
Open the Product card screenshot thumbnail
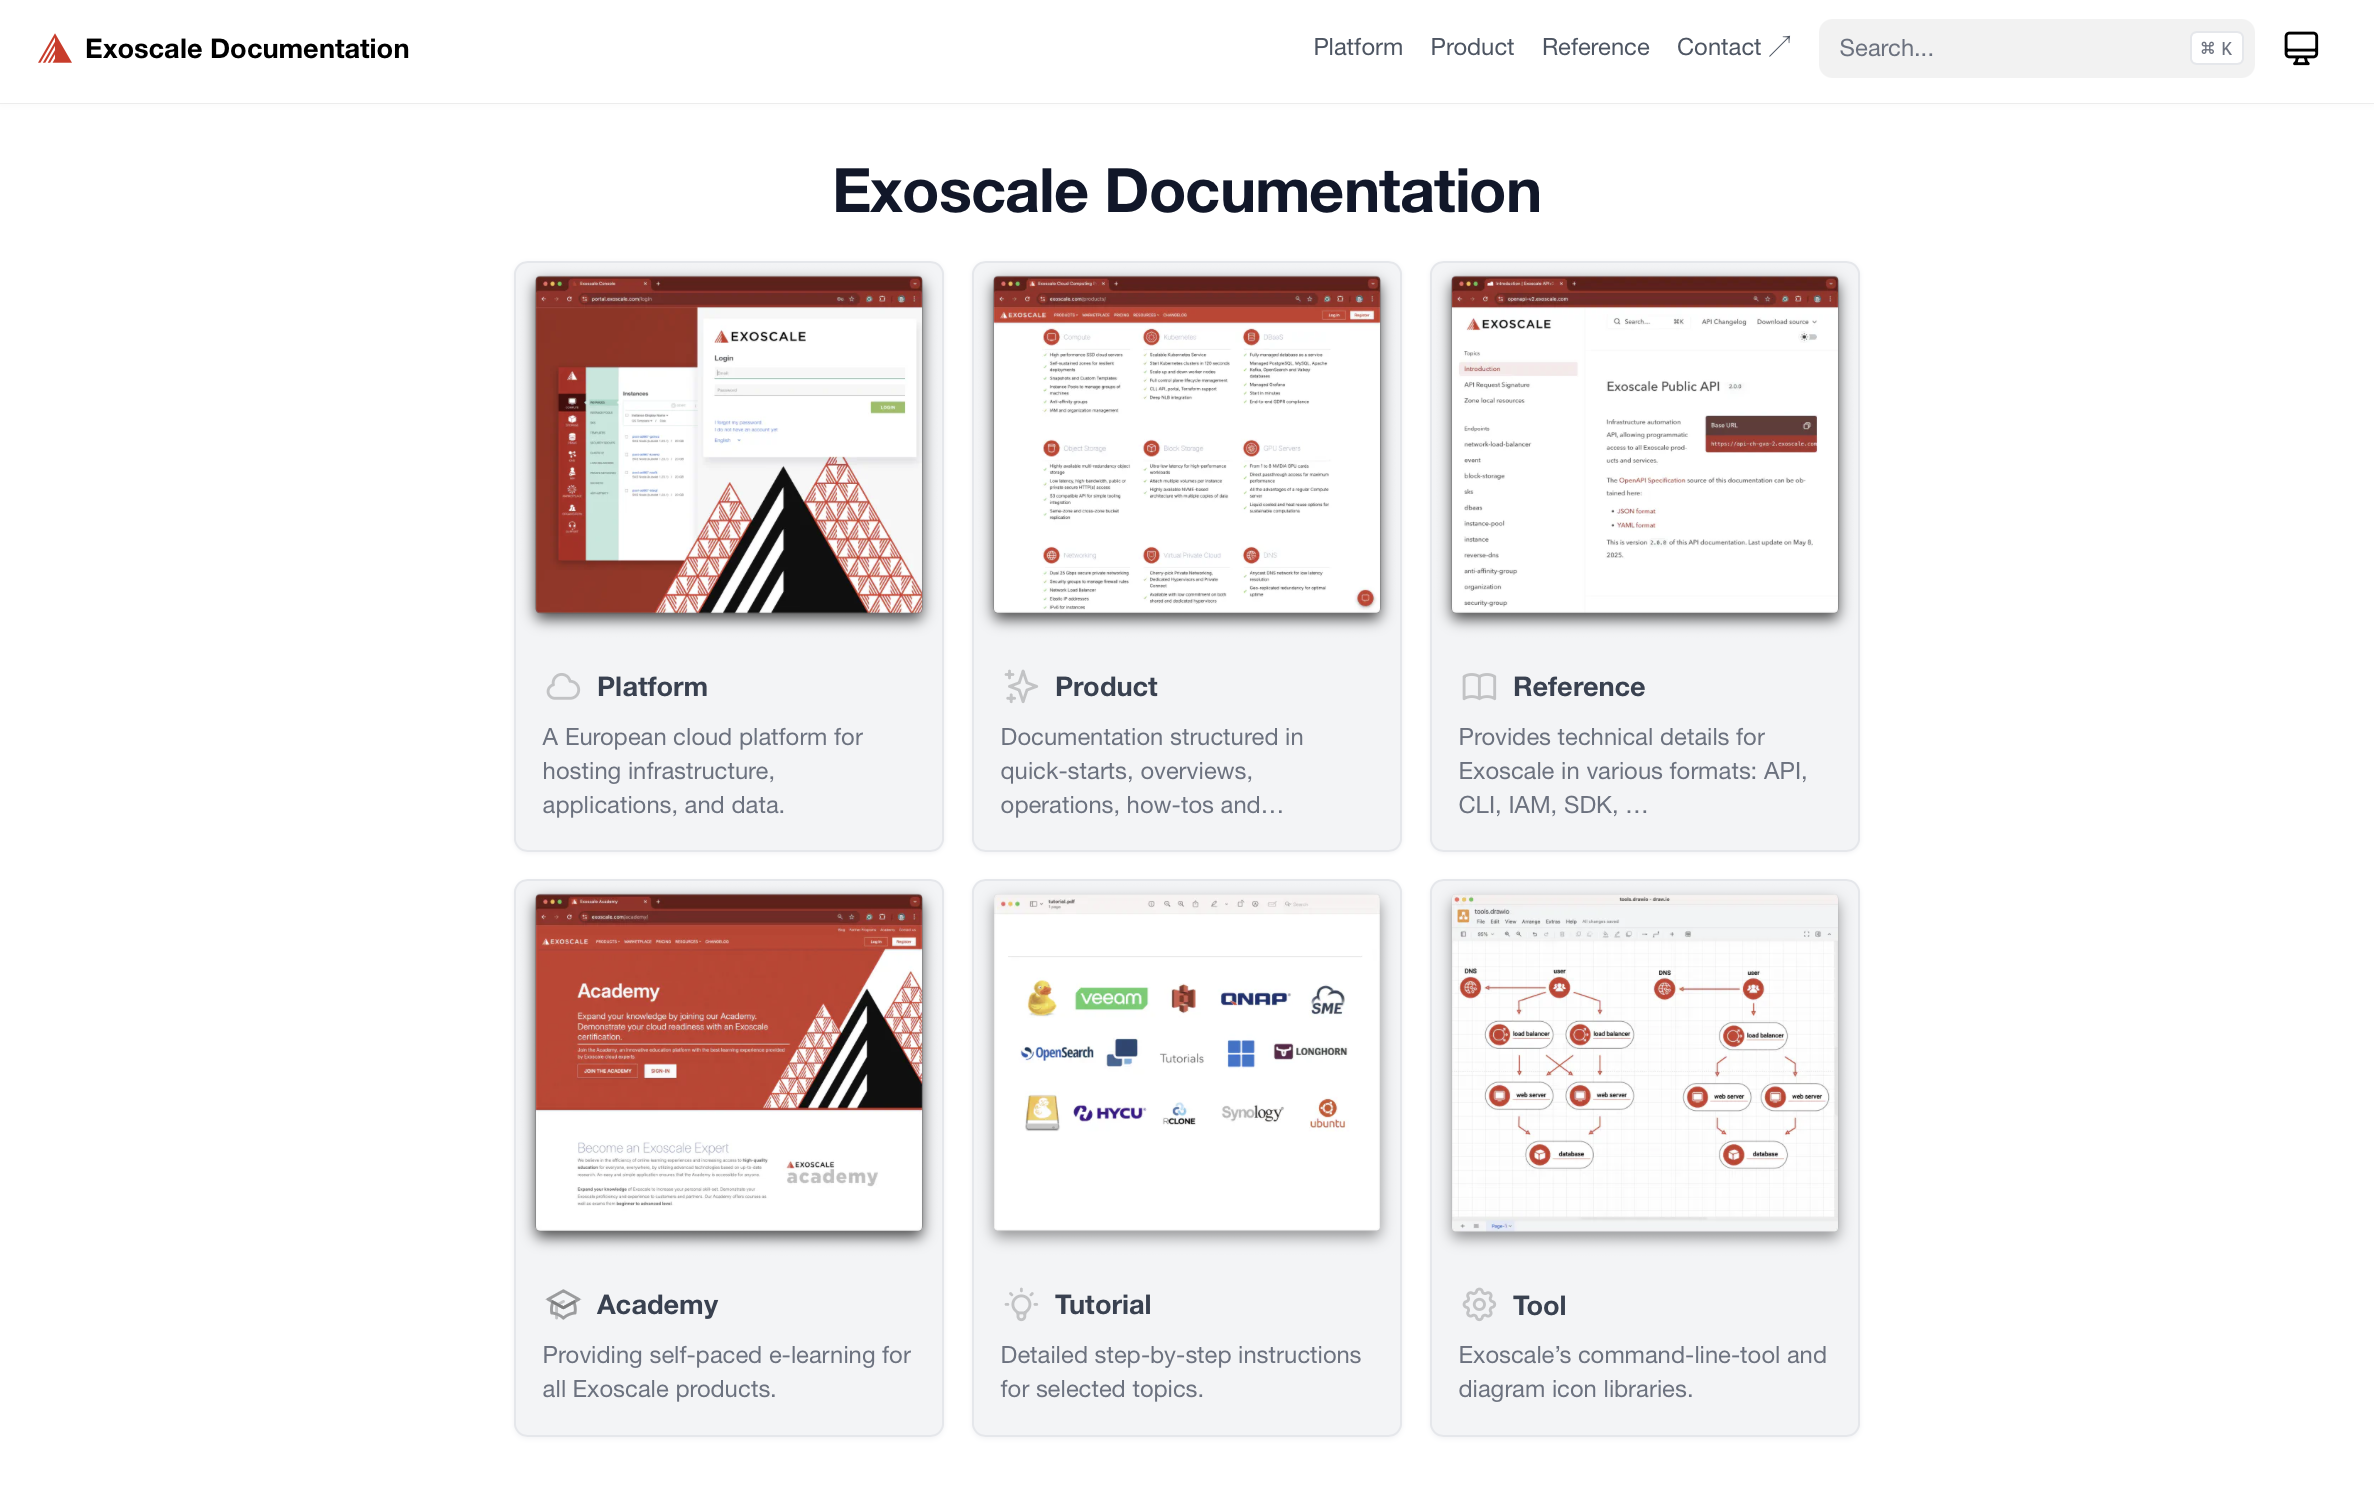1186,445
